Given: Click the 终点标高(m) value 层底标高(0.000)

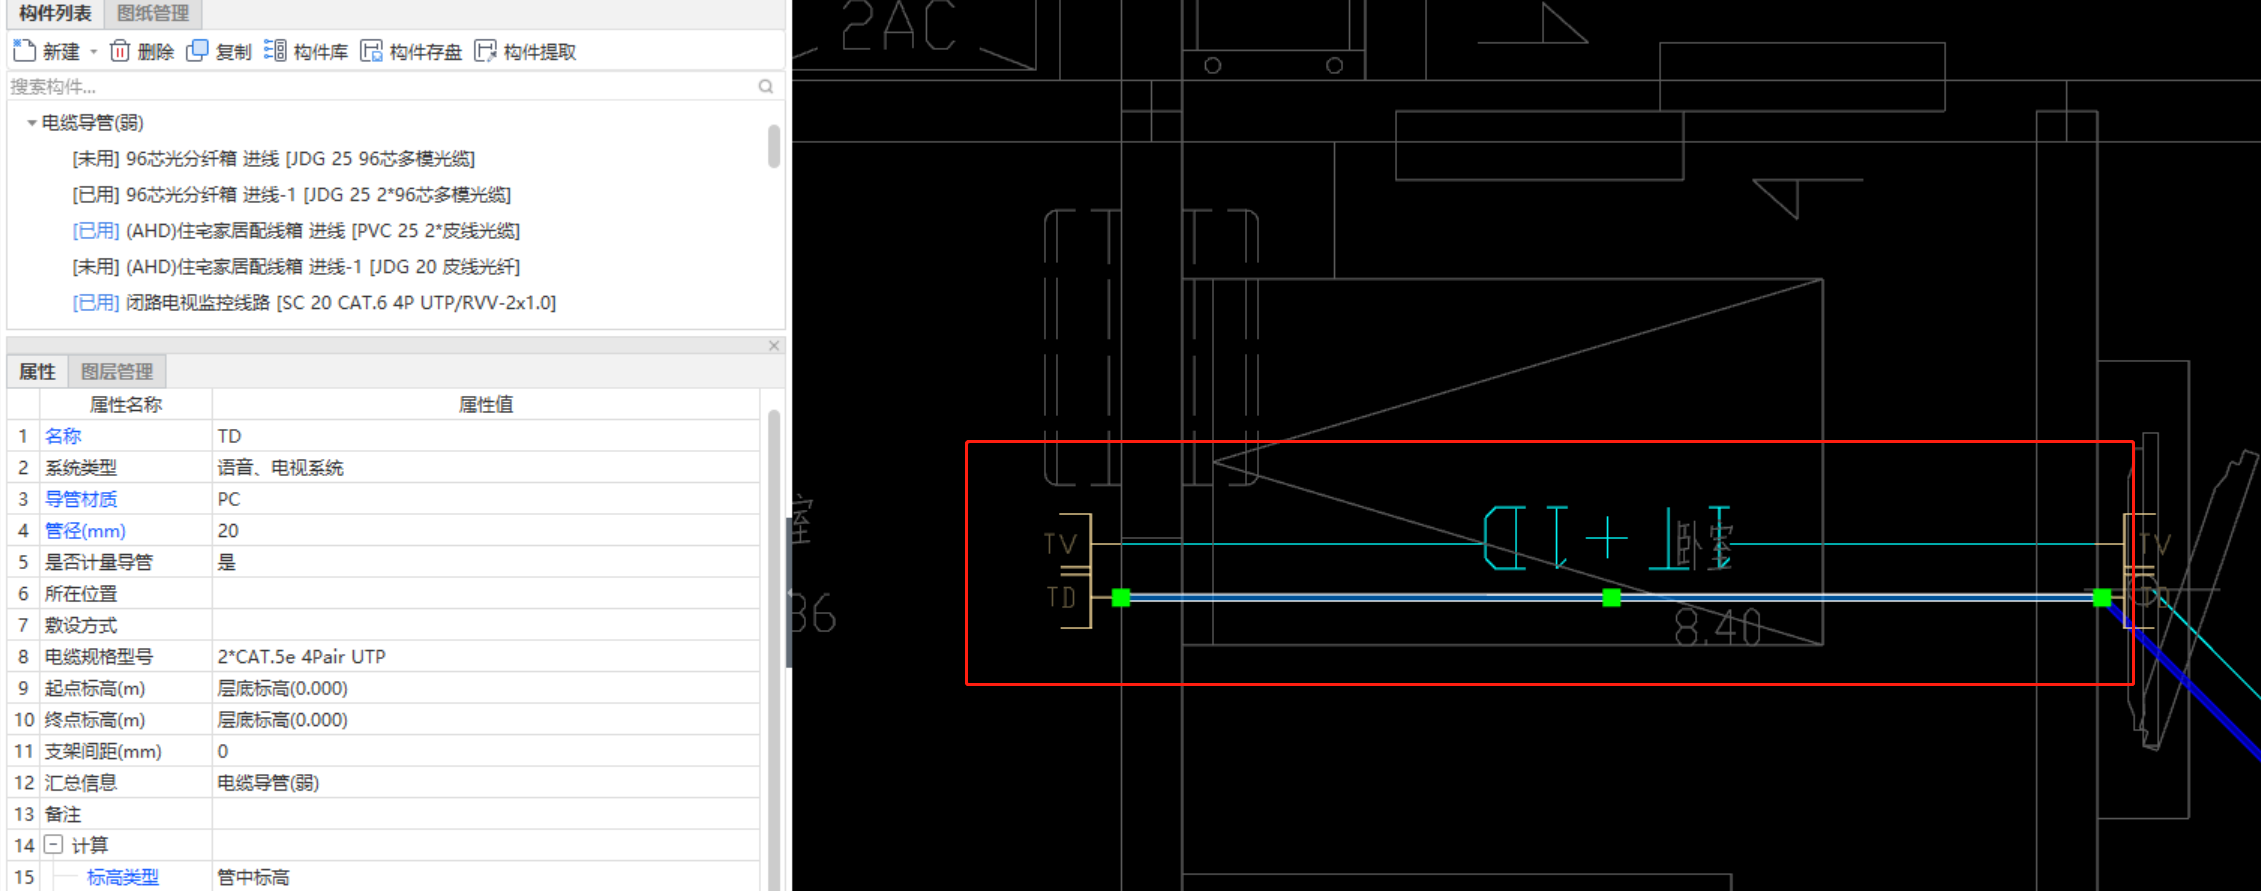Looking at the screenshot, I should coord(486,720).
